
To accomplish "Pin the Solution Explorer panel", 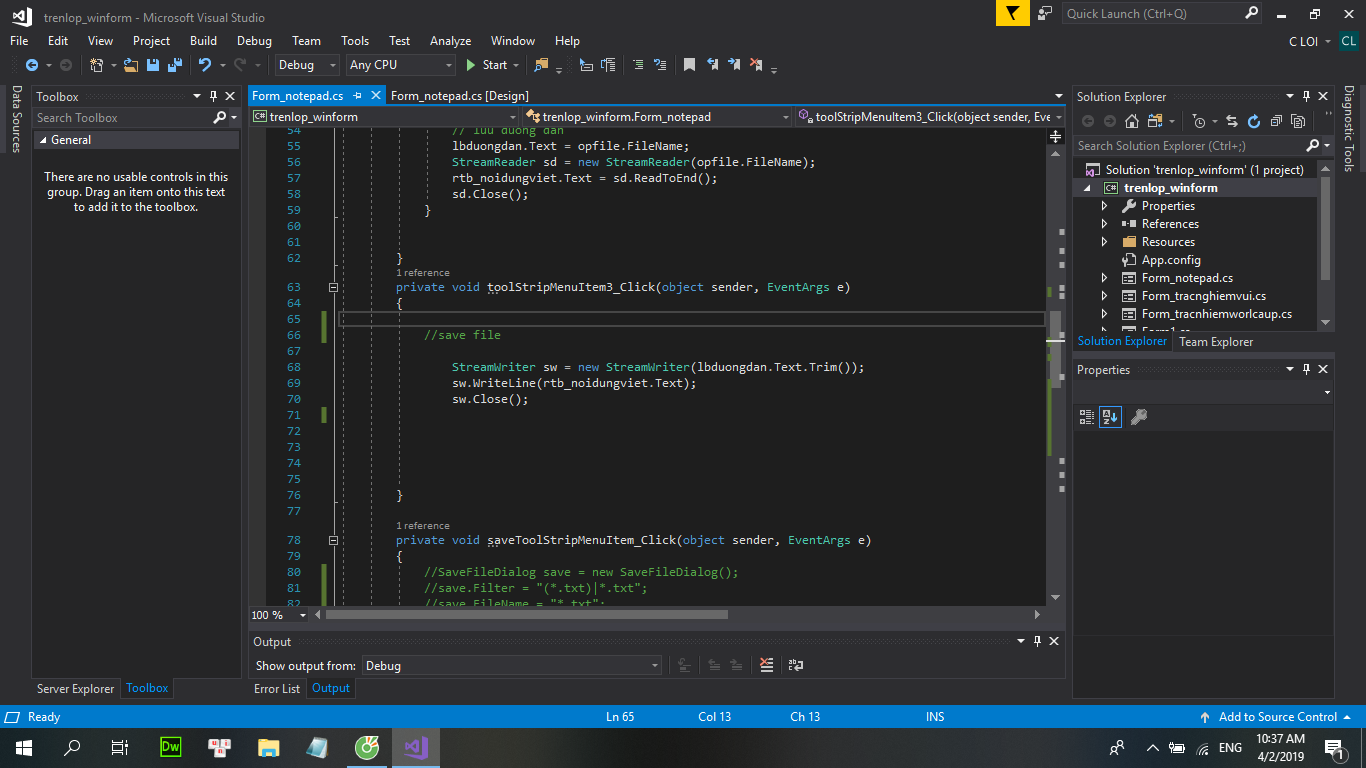I will click(x=1307, y=96).
